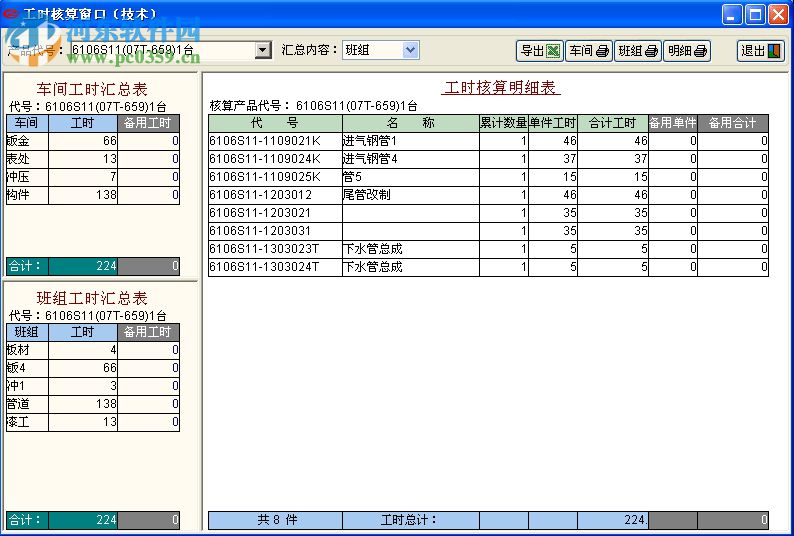Close the 工时核算窗口 window
This screenshot has width=794, height=536.
(x=778, y=14)
